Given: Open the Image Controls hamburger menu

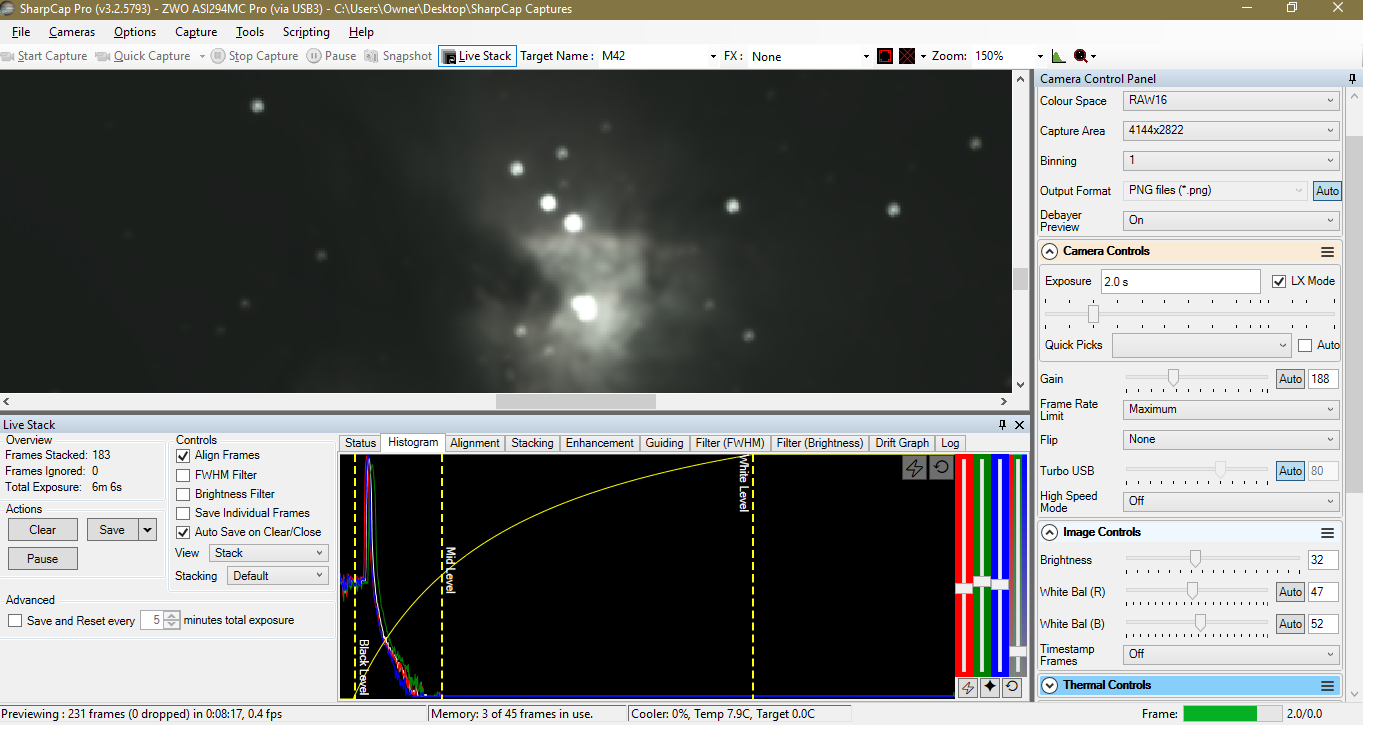Looking at the screenshot, I should (x=1328, y=533).
